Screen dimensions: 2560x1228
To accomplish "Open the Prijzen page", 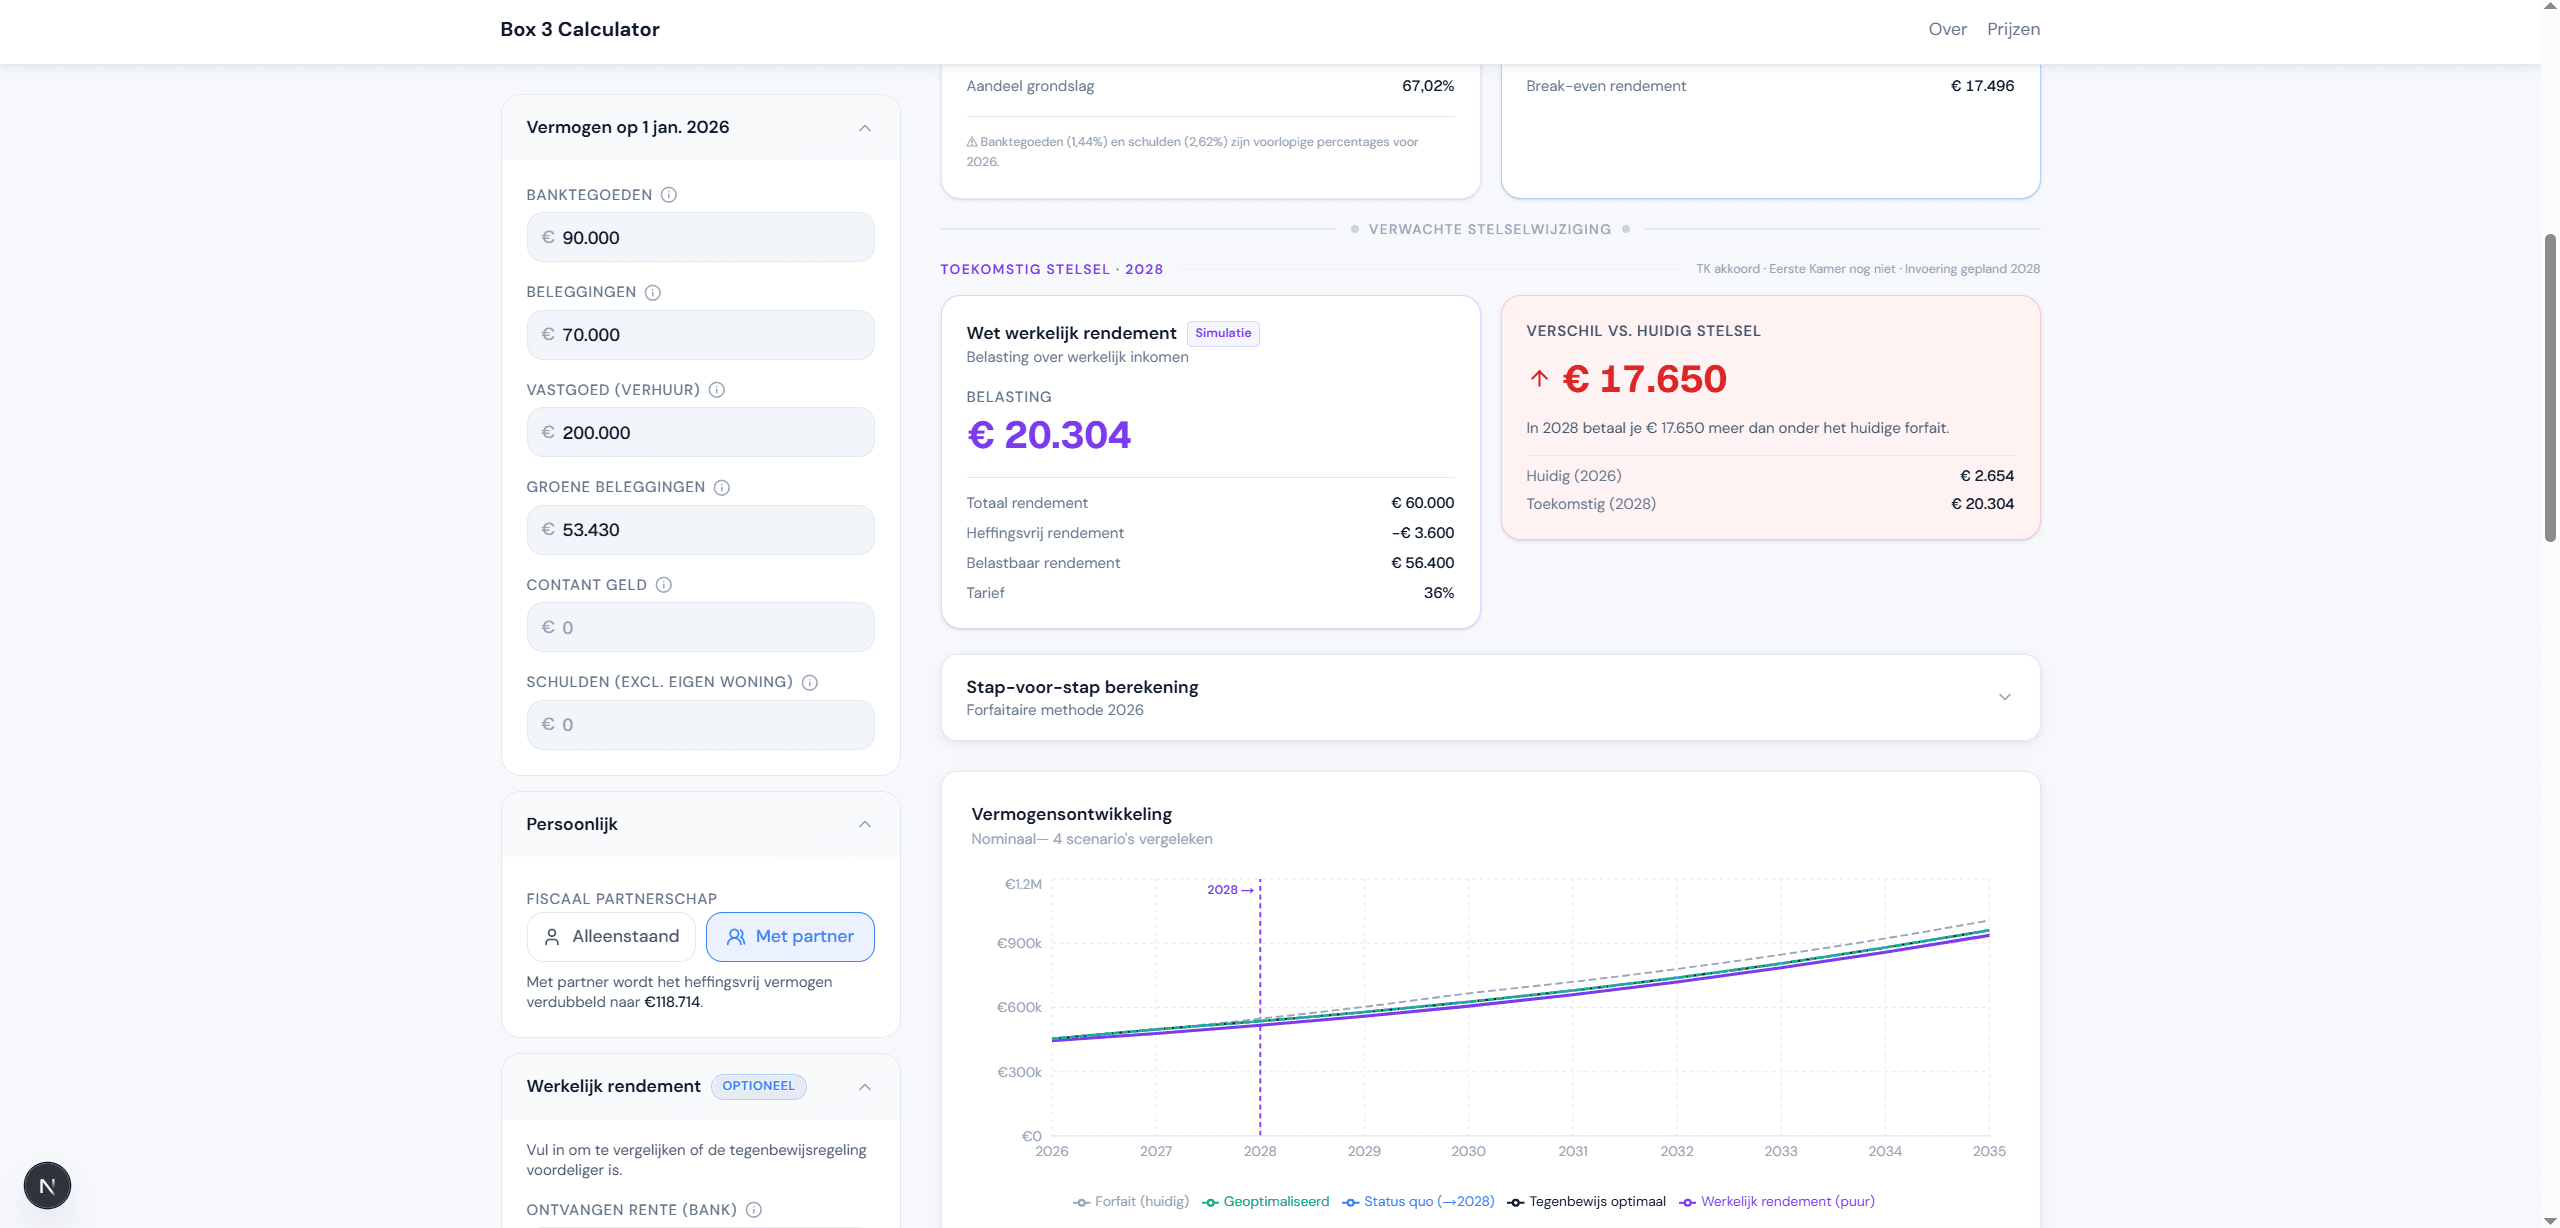I will point(2013,30).
